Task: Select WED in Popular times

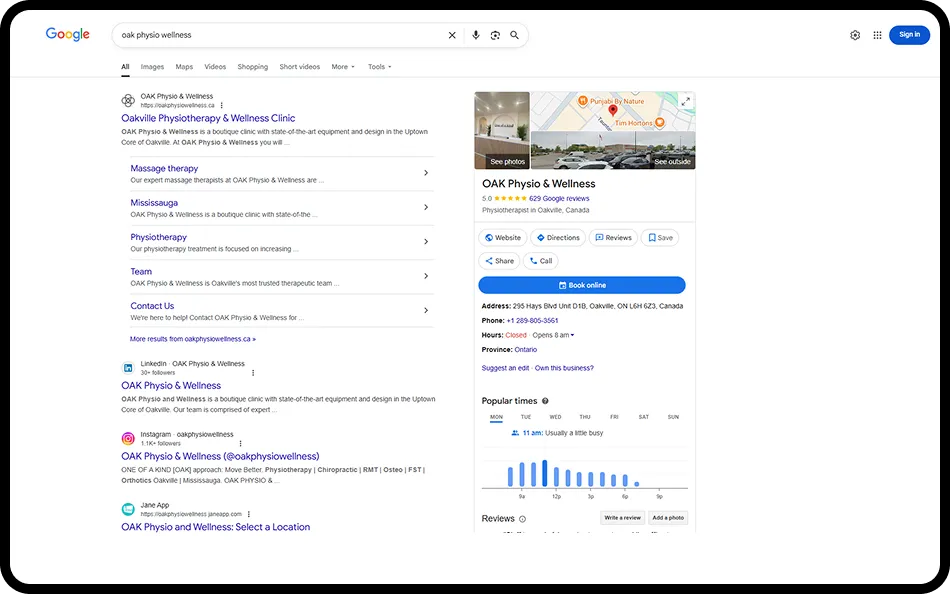Action: point(555,417)
